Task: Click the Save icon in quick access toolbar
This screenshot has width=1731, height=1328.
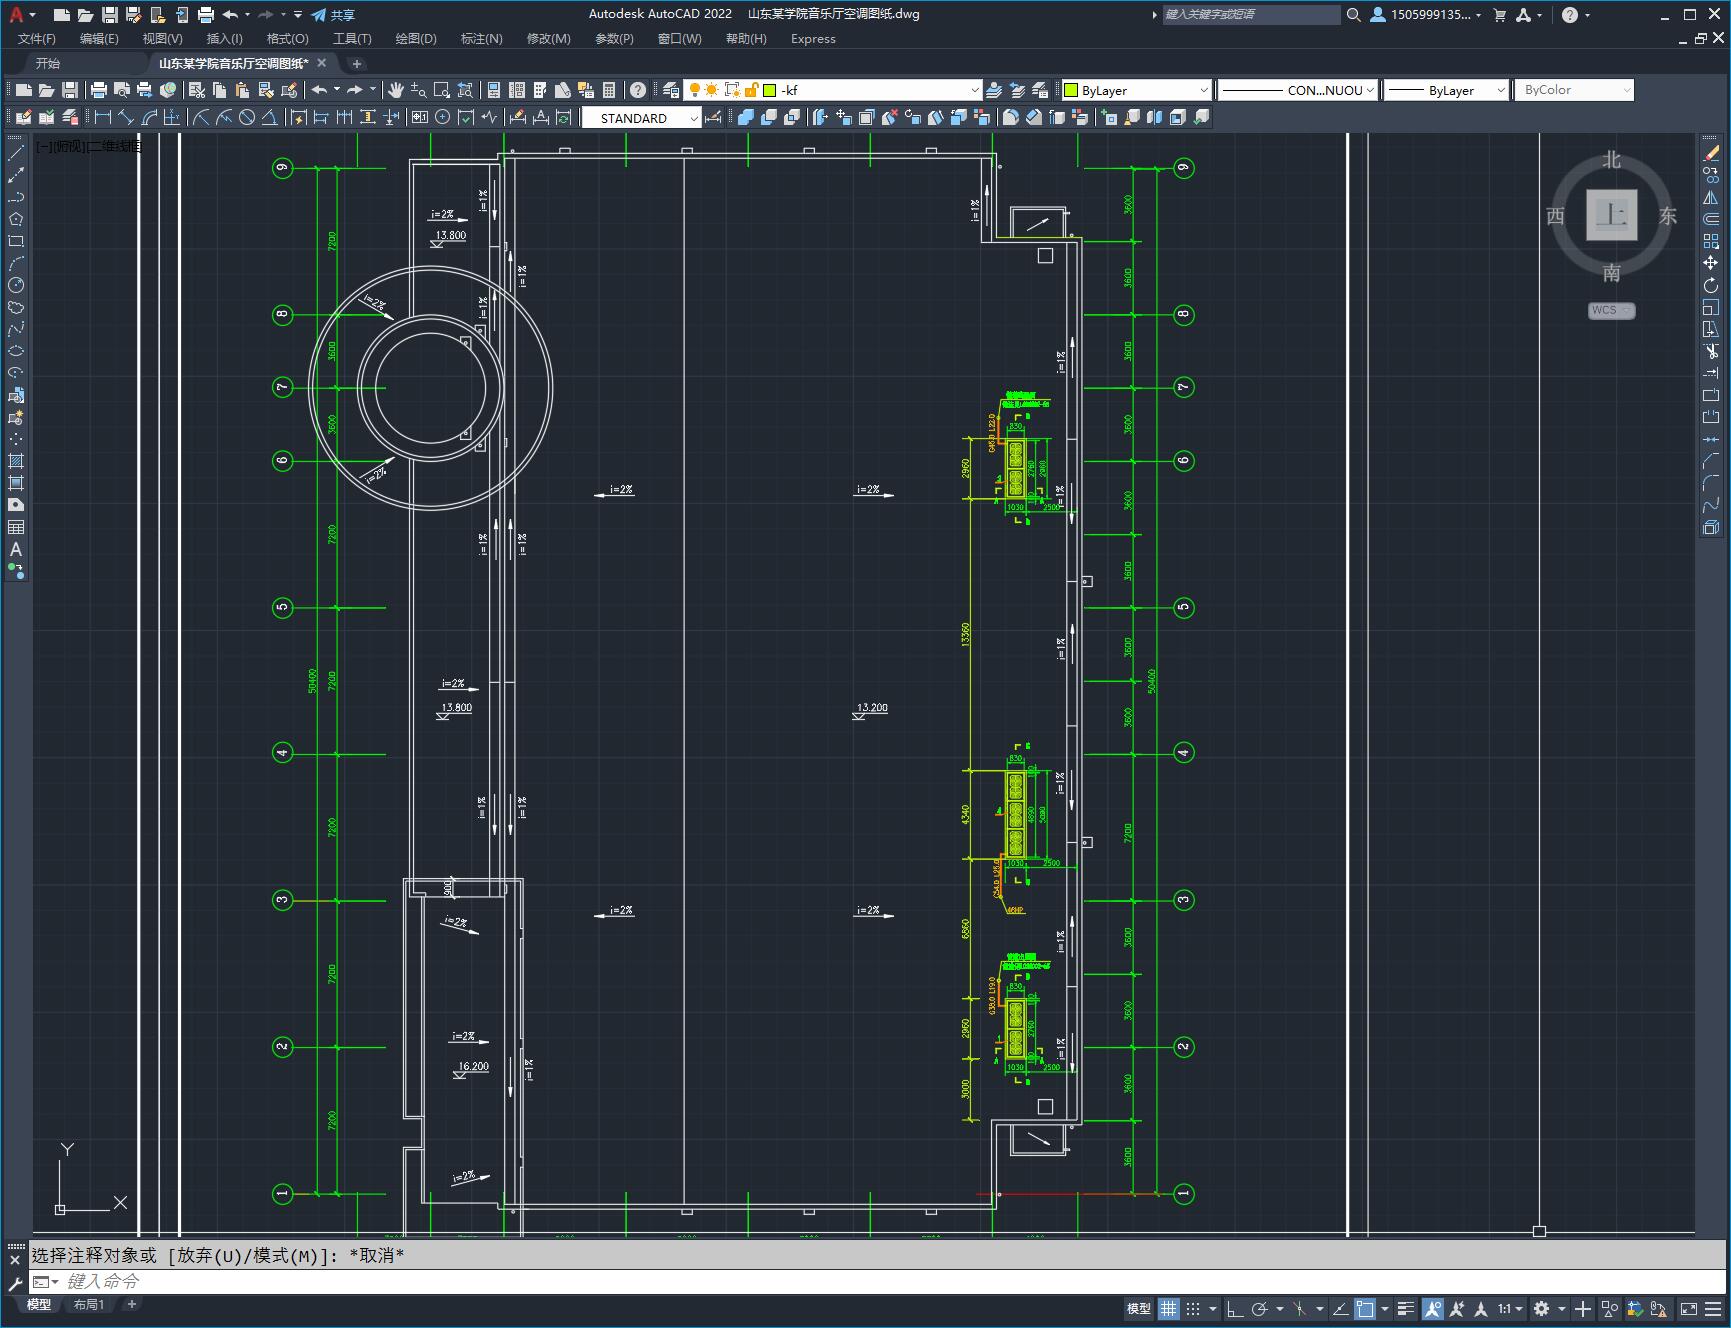Action: (x=110, y=14)
